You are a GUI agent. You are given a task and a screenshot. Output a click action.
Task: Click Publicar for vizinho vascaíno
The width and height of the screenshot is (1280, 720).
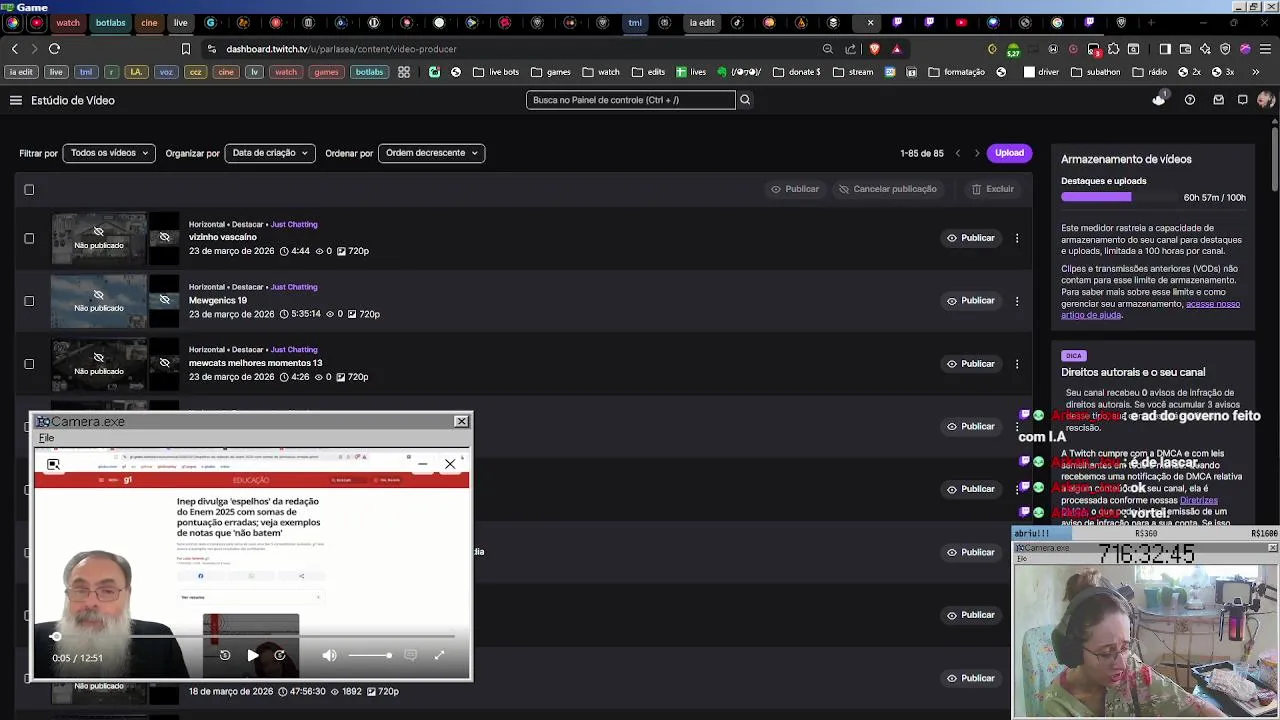point(970,238)
